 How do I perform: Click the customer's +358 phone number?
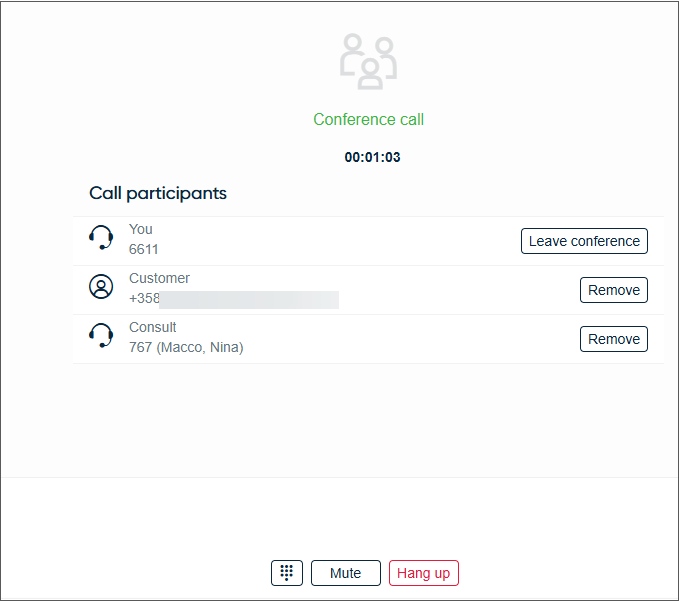(x=234, y=298)
